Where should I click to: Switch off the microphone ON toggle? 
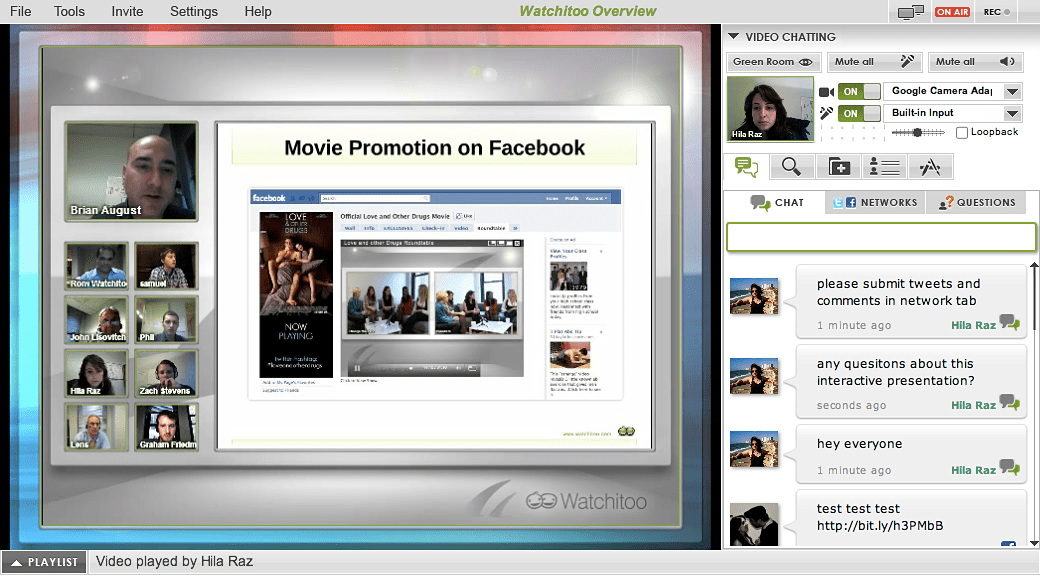(x=859, y=113)
